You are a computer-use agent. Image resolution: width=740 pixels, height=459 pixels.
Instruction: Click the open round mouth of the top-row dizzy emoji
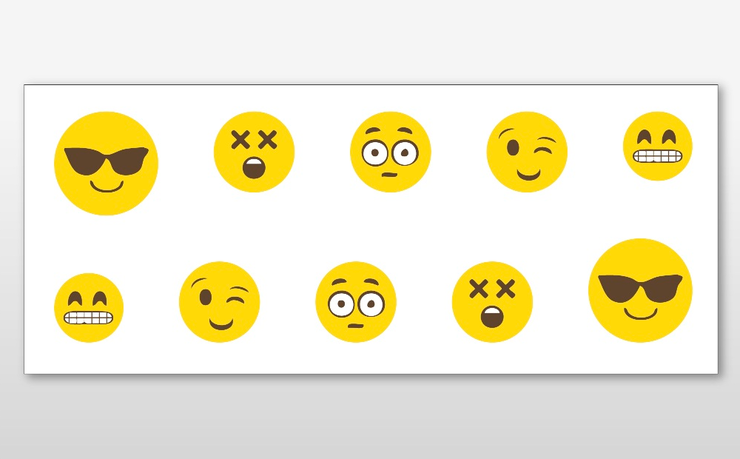(254, 168)
